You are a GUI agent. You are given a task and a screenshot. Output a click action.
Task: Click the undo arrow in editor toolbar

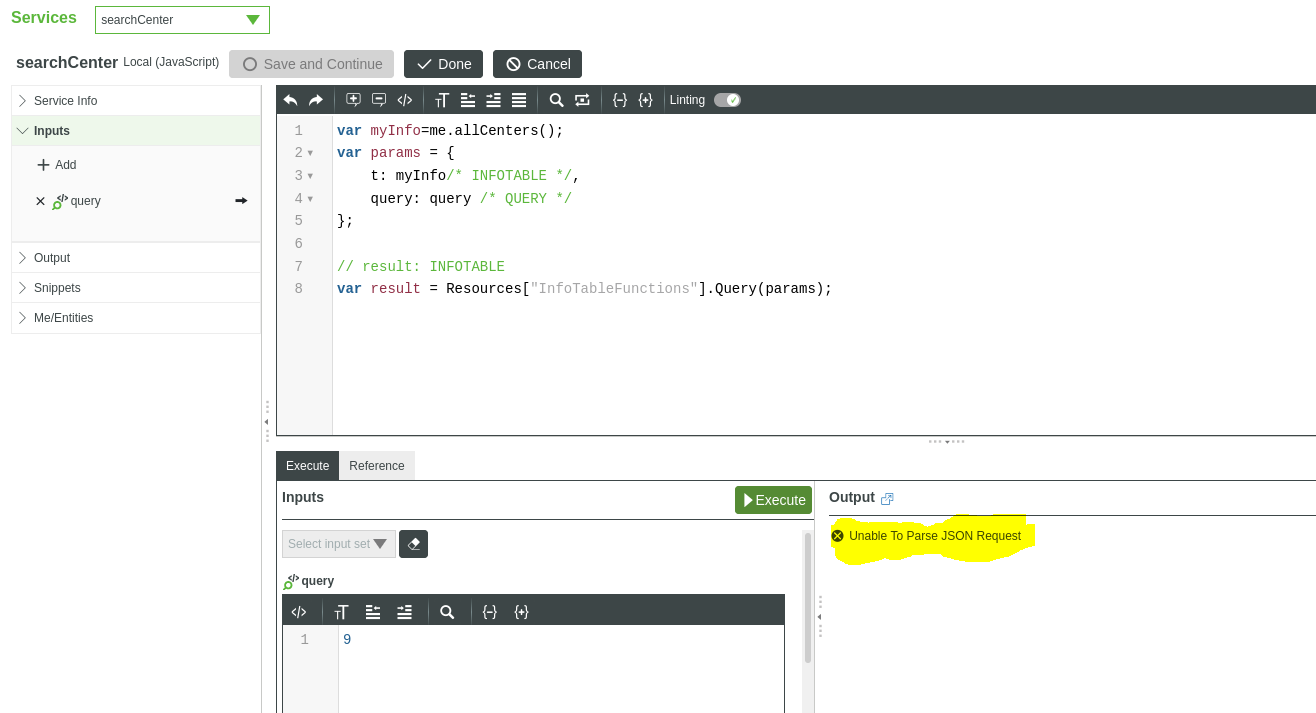[290, 100]
